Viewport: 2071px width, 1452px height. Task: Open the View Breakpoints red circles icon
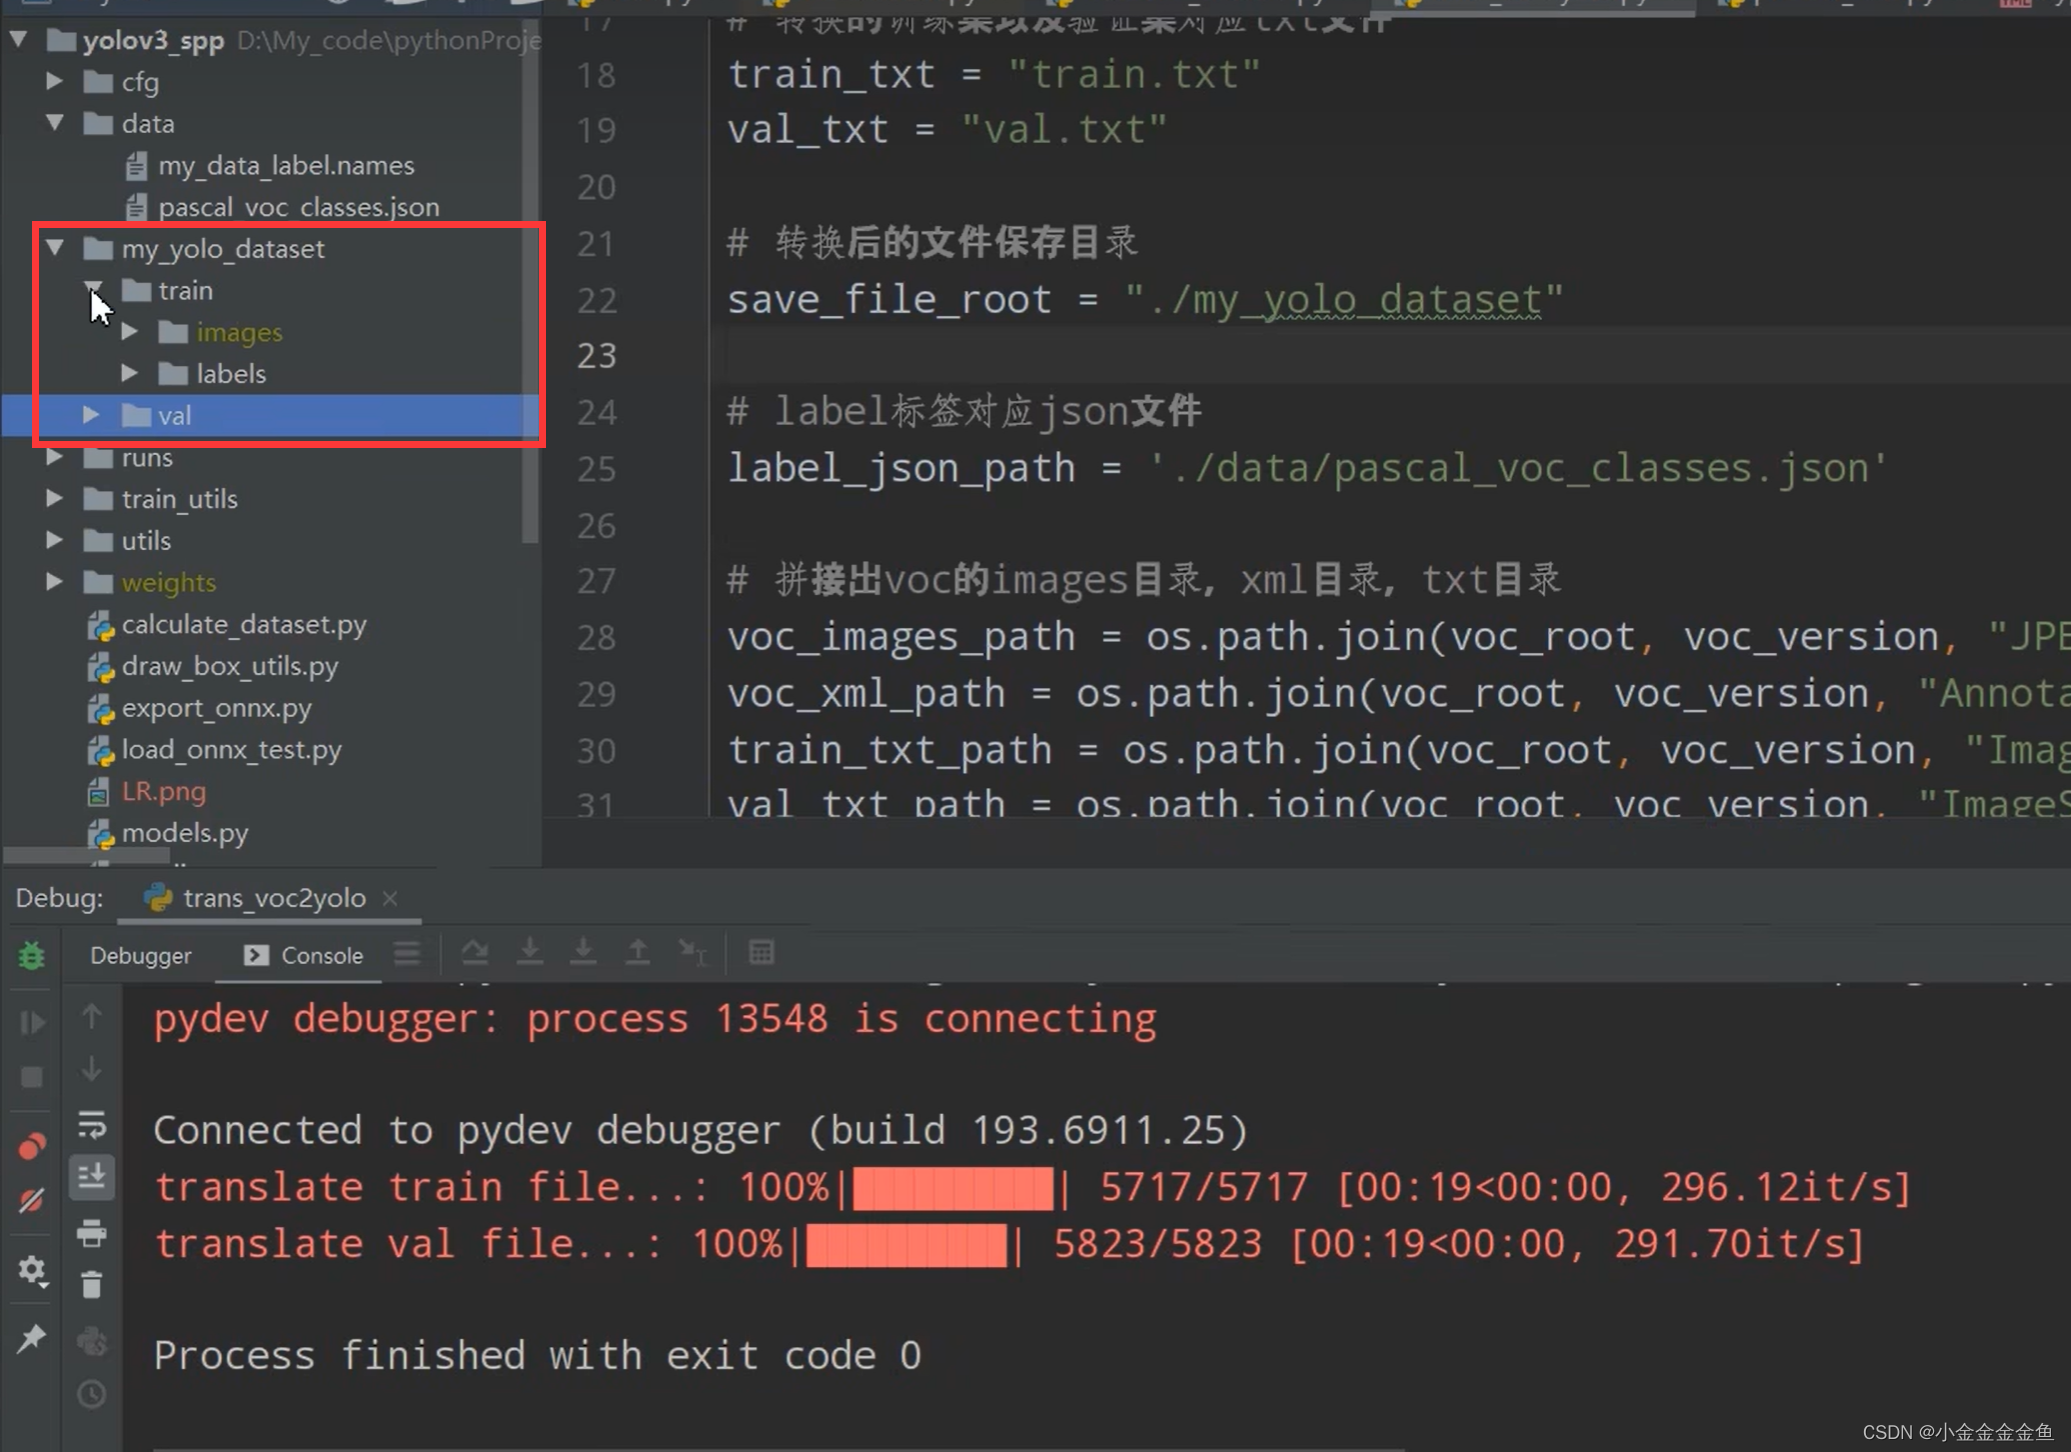tap(32, 1146)
